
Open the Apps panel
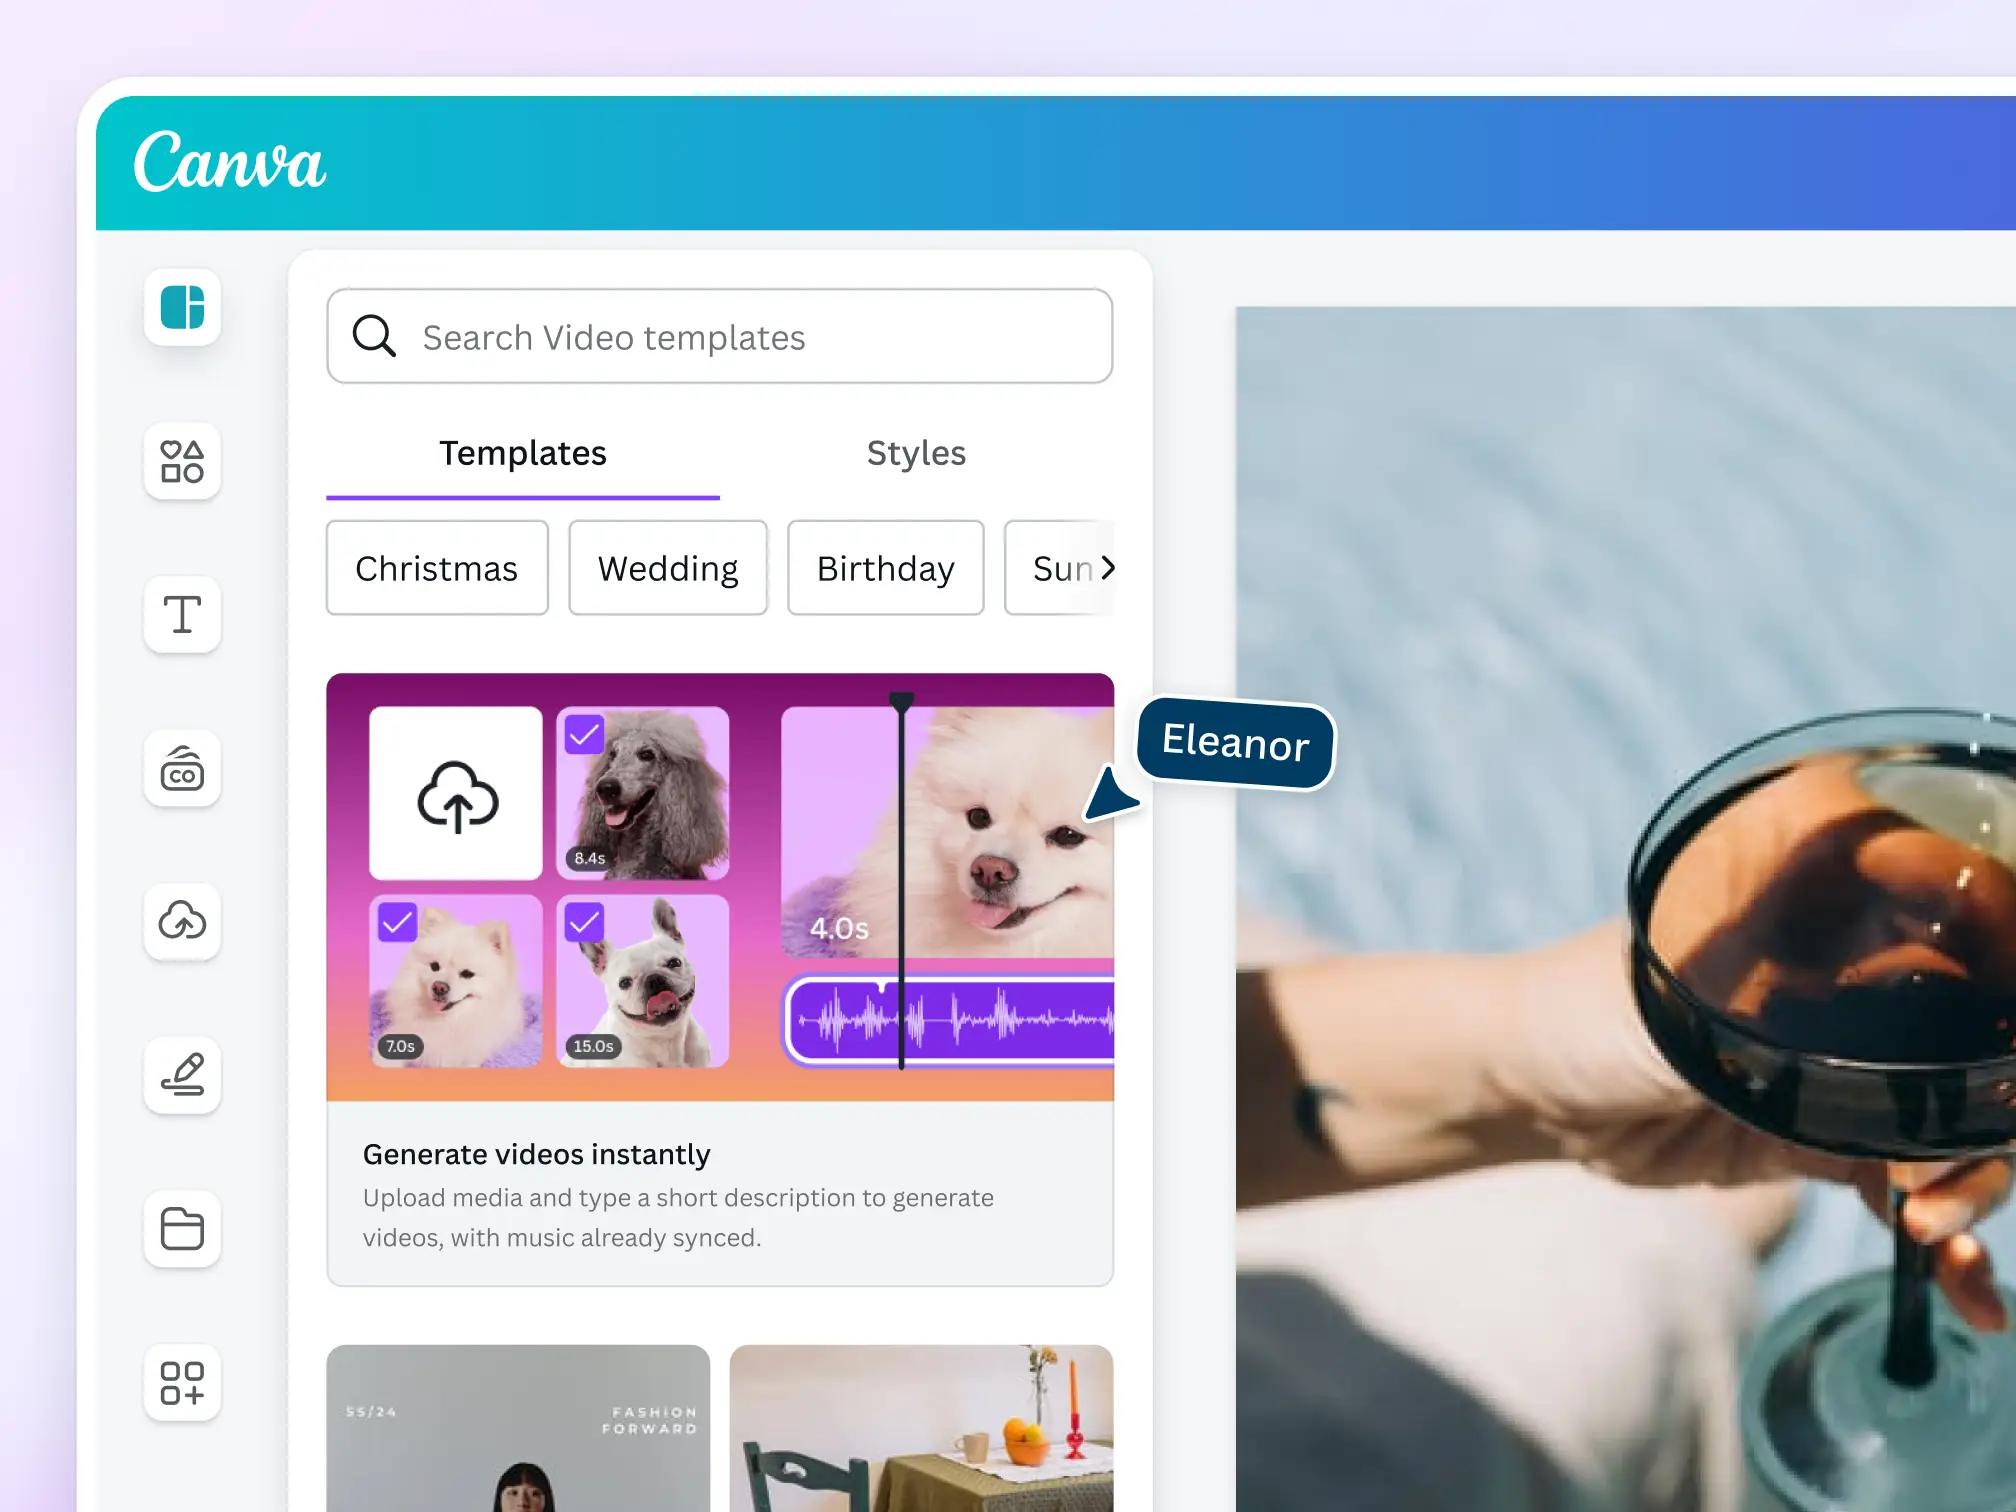(x=181, y=1383)
